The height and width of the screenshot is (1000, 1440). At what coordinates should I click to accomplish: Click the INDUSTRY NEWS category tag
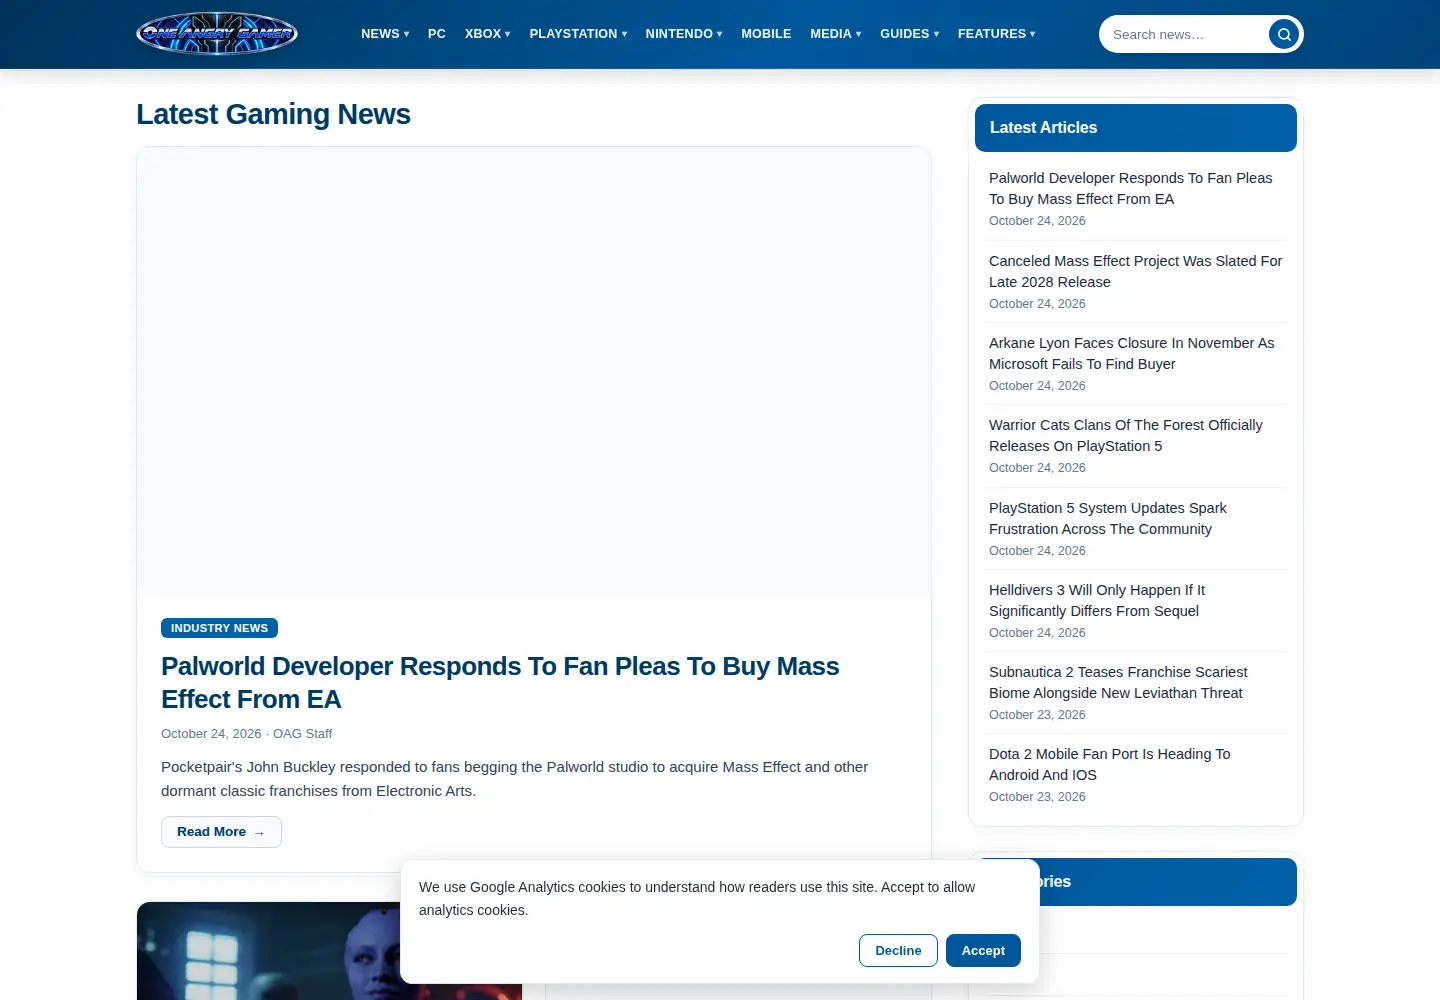pos(219,628)
